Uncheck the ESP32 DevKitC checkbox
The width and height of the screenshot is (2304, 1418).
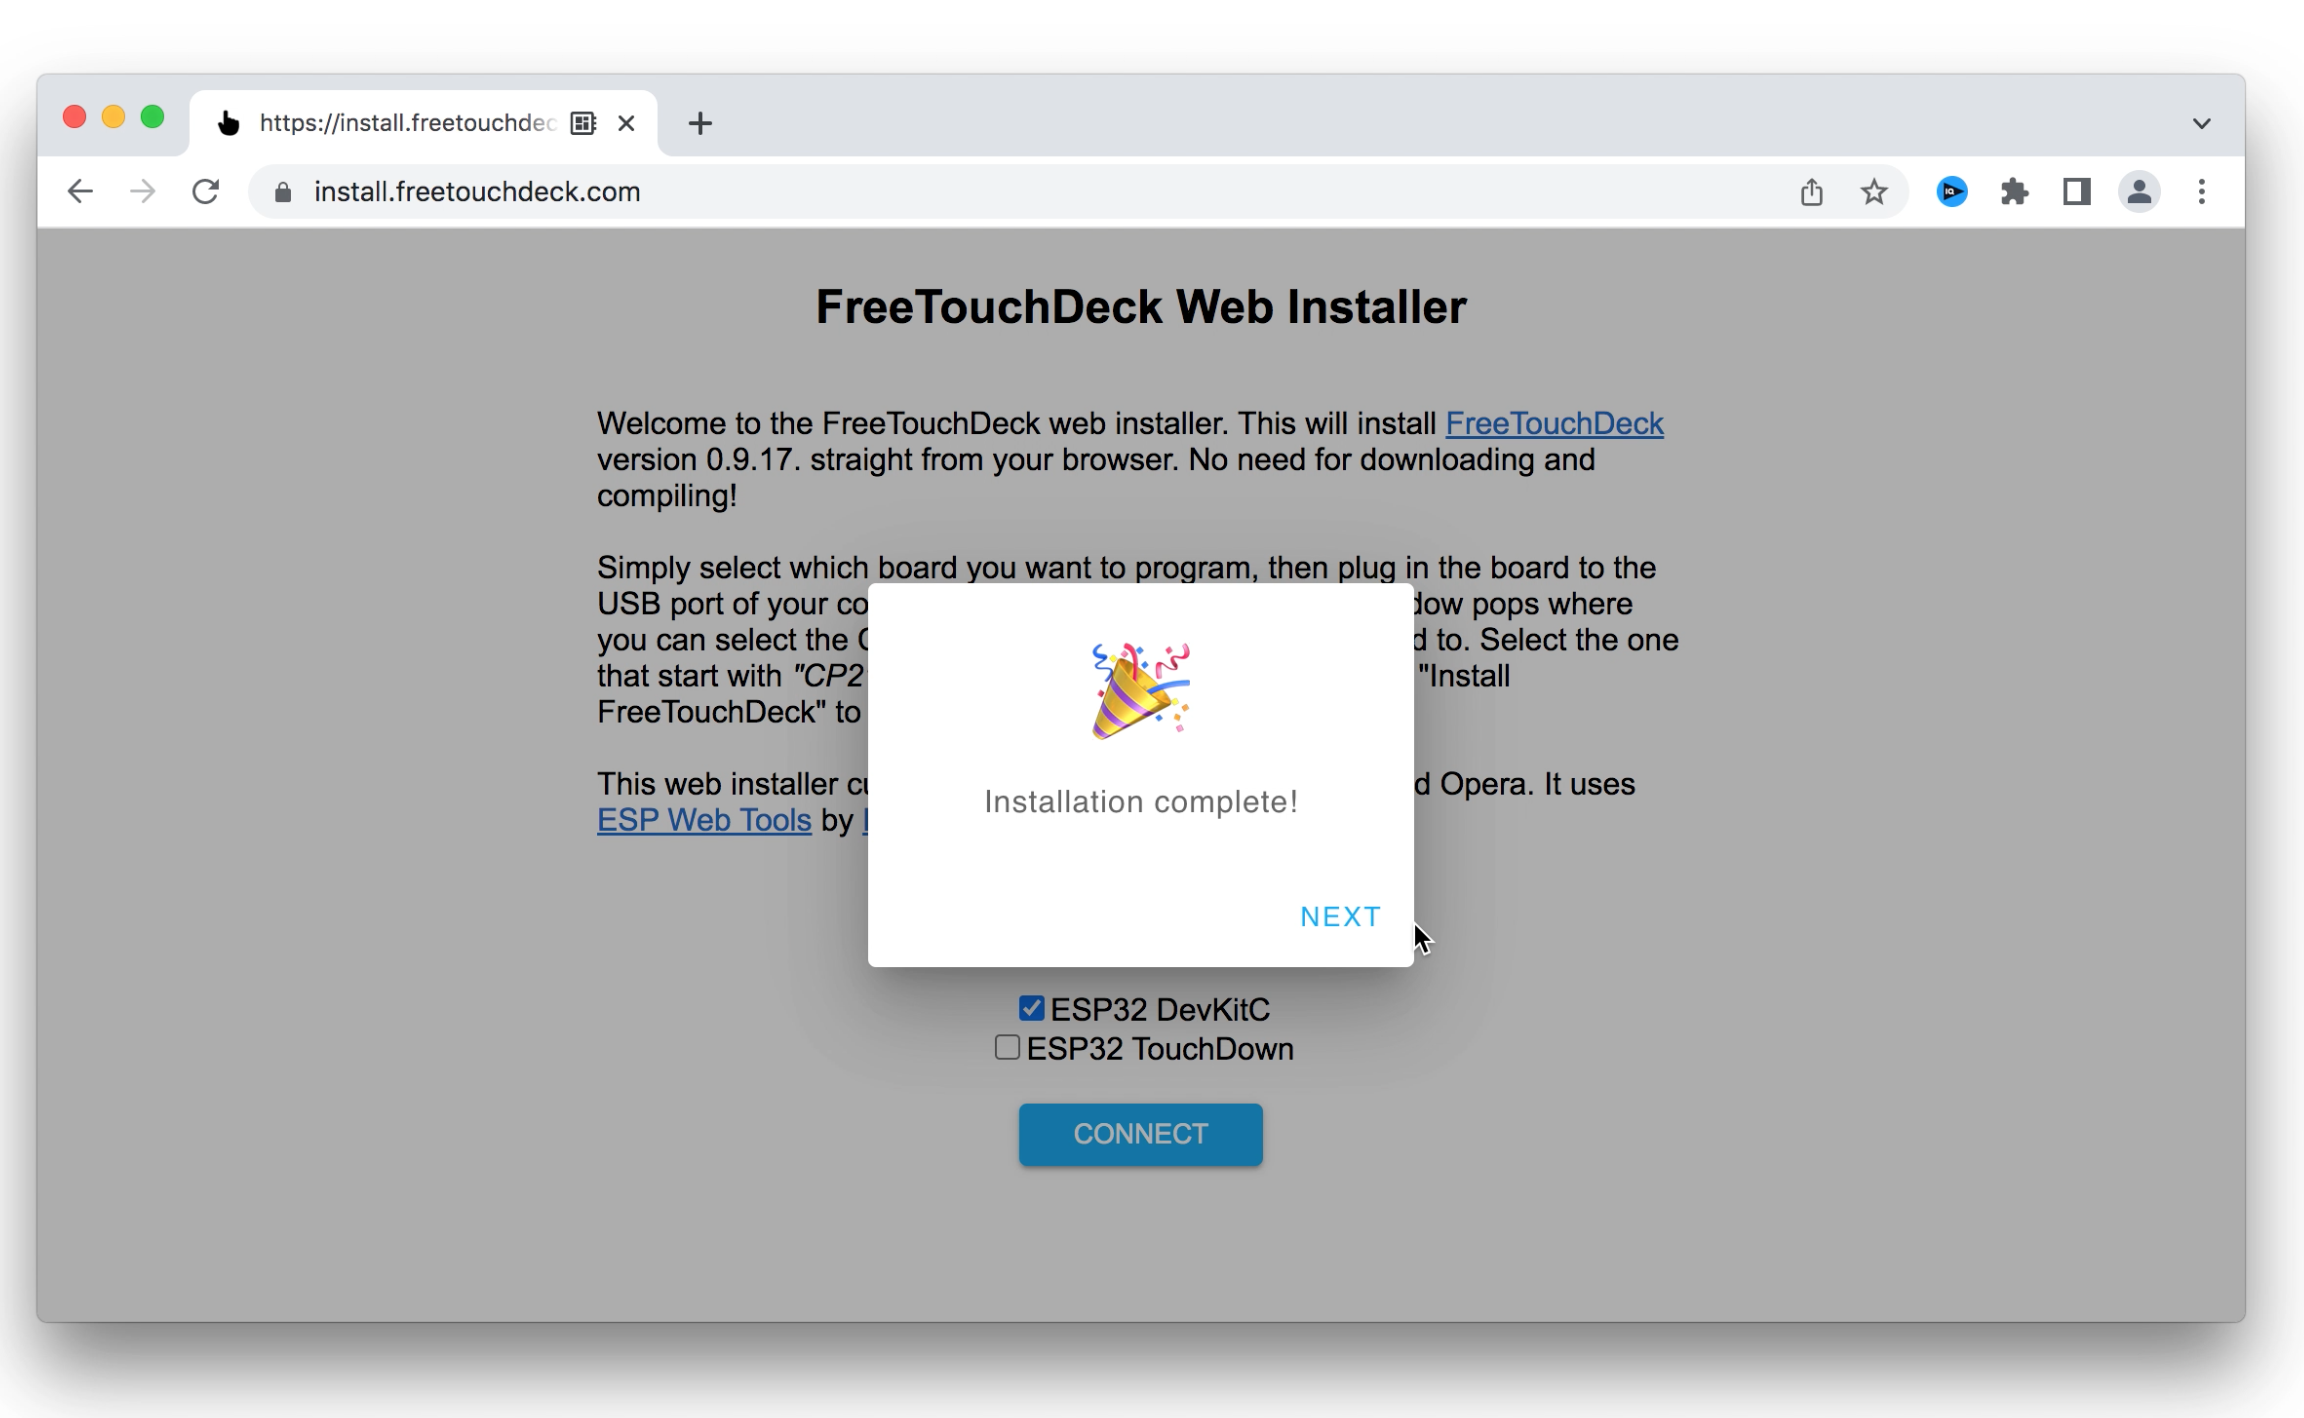click(1031, 1008)
